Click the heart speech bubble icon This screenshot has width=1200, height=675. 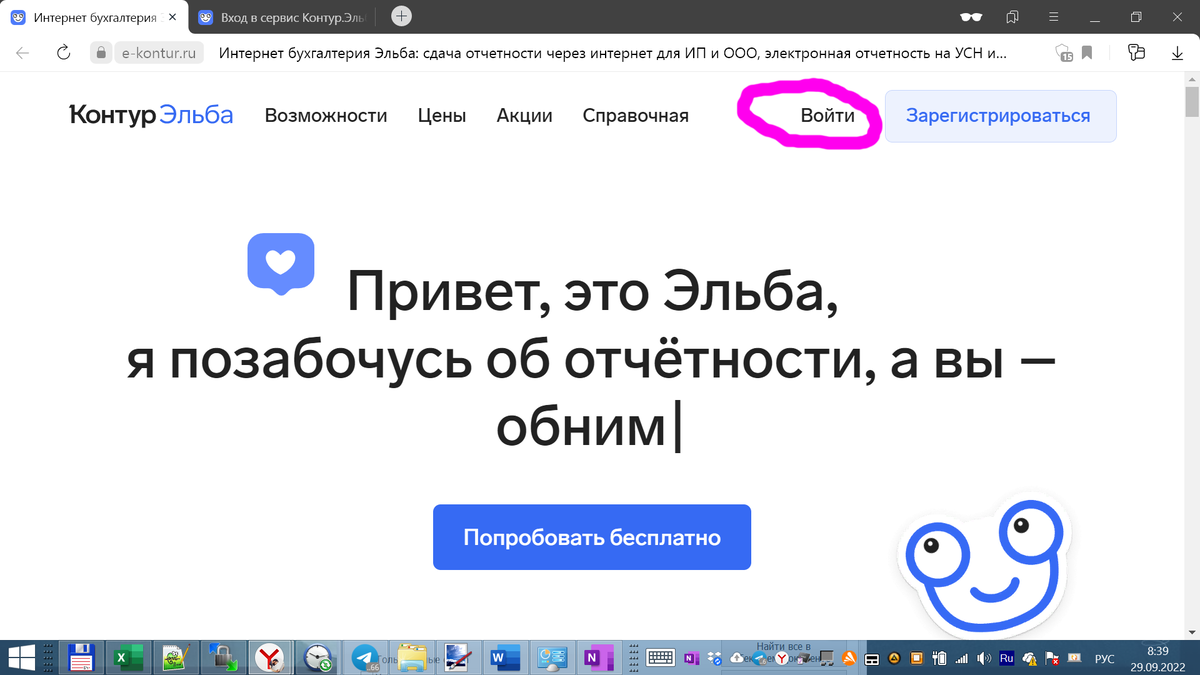281,264
